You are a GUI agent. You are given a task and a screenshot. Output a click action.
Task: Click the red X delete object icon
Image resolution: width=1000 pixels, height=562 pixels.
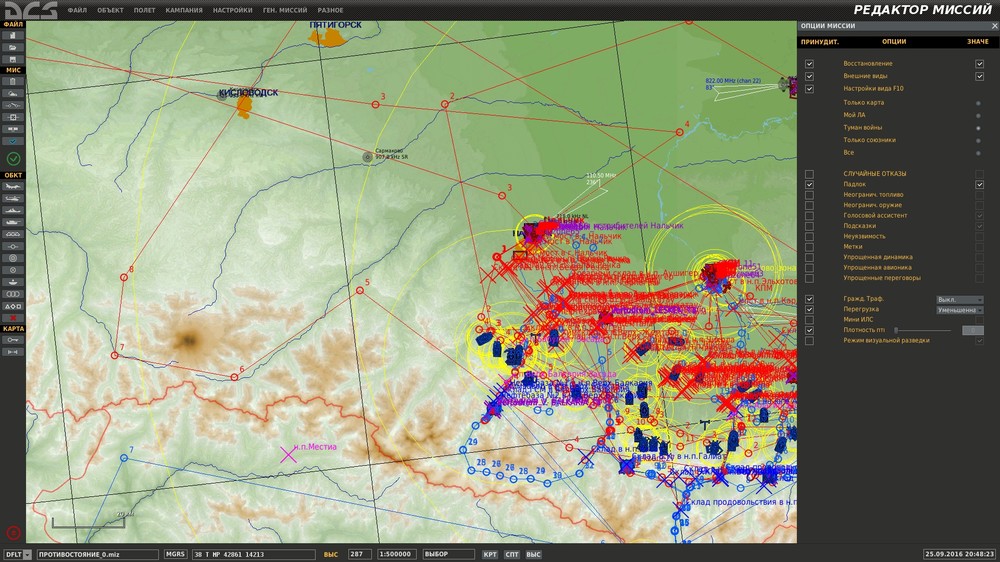pyautogui.click(x=13, y=317)
